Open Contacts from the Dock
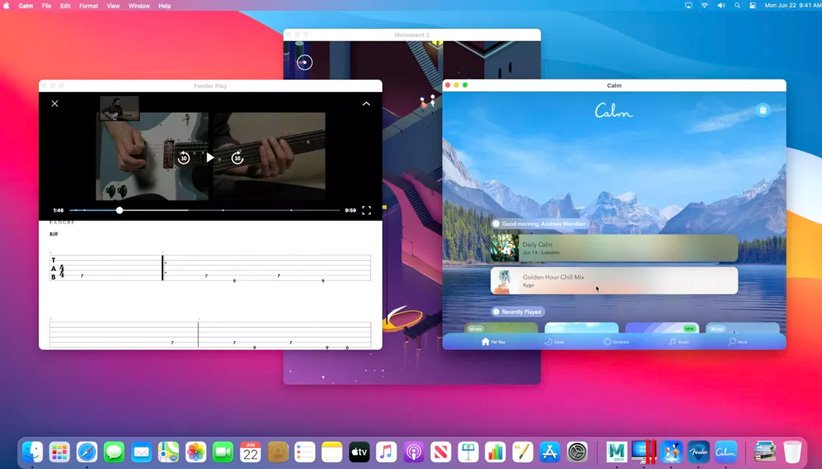The width and height of the screenshot is (822, 469). tap(278, 452)
